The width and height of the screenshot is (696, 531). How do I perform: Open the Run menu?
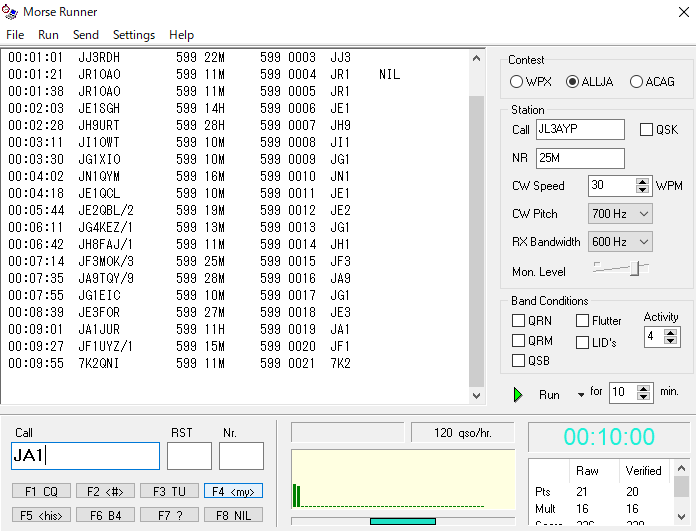[48, 35]
